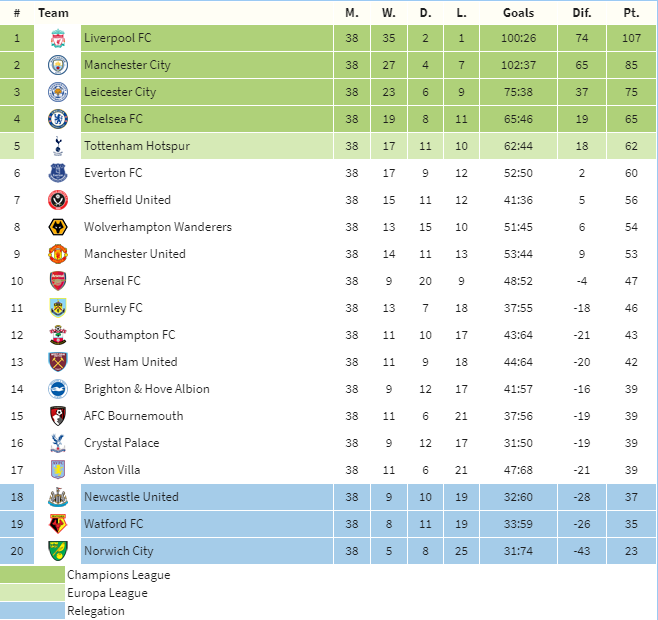Click the Tottenham Hotspur cockerel crest
The width and height of the screenshot is (658, 620).
(58, 146)
